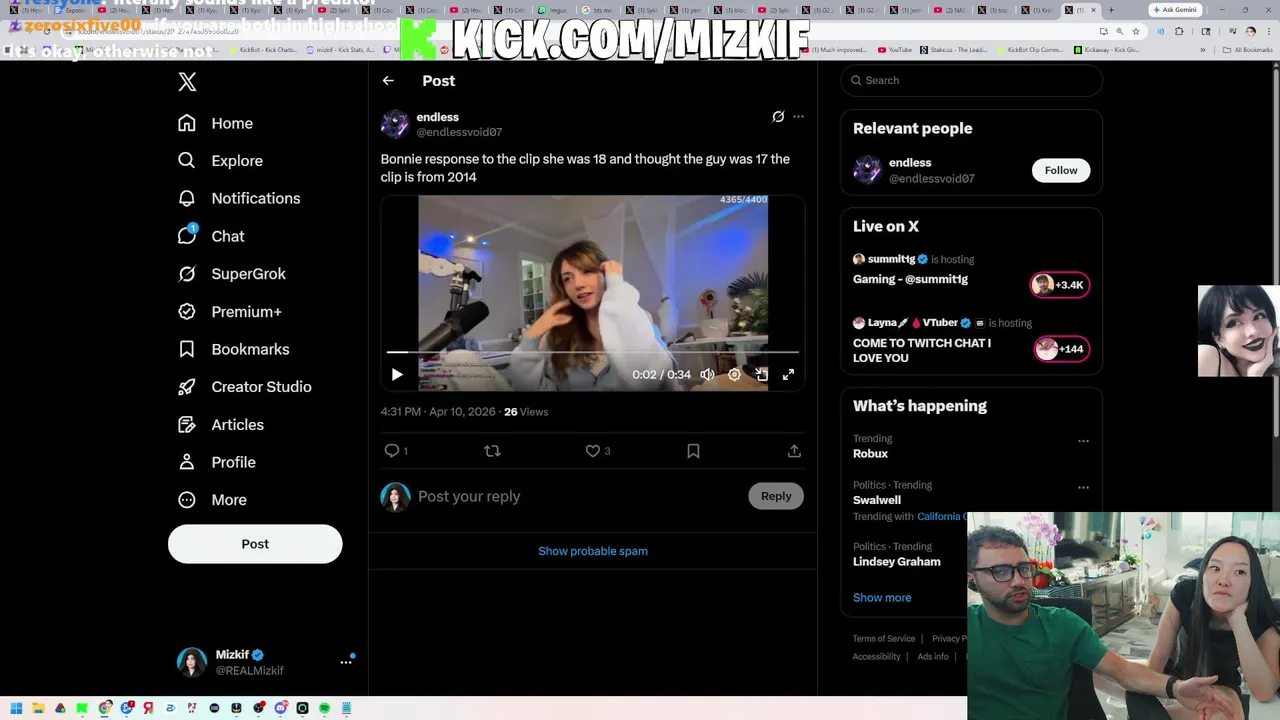
Task: Click the 26 Views count
Action: pos(526,412)
